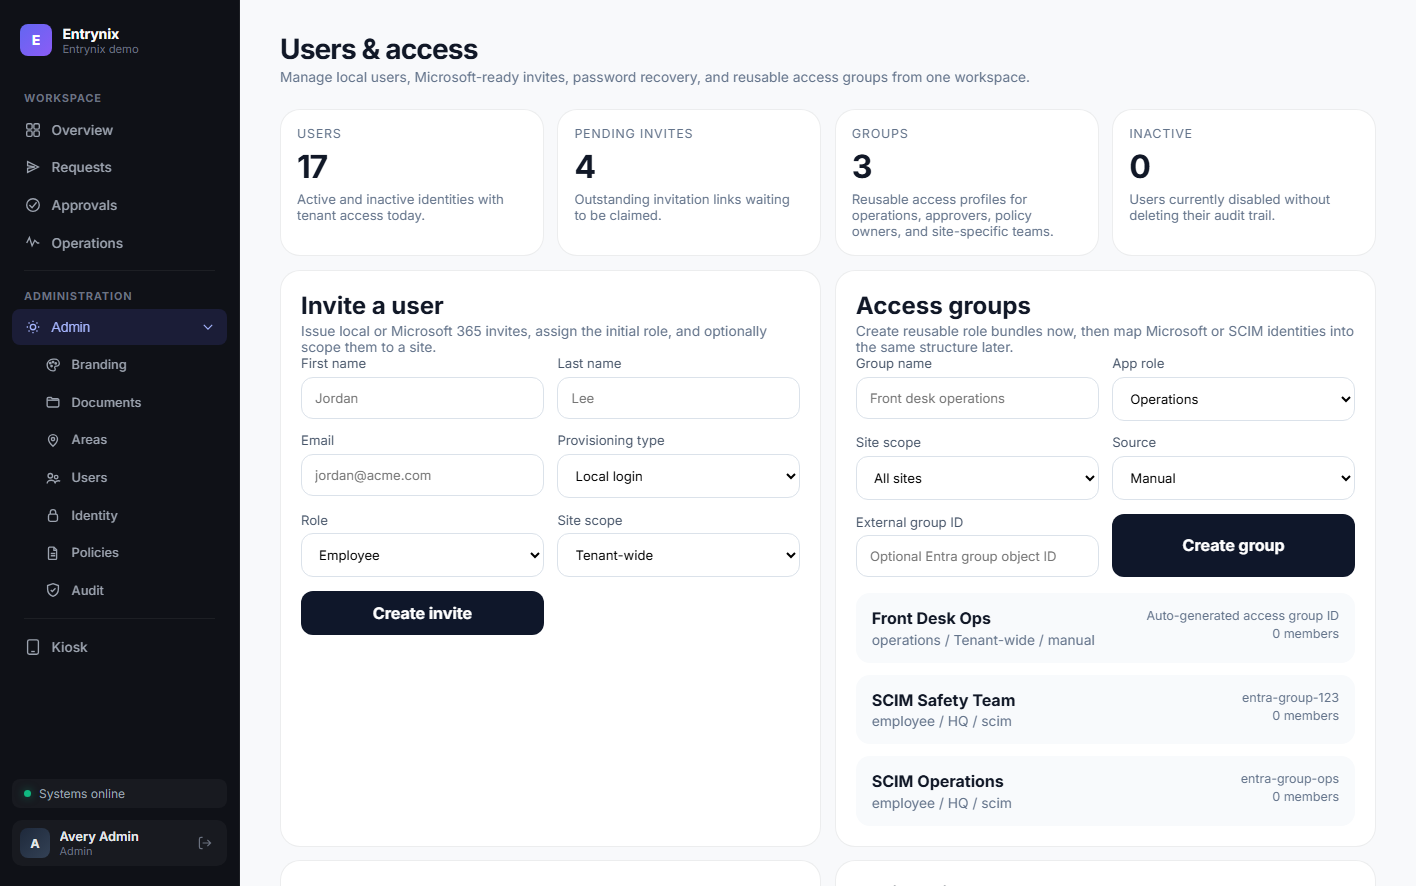Click inside the Email input field
This screenshot has width=1416, height=886.
[422, 475]
